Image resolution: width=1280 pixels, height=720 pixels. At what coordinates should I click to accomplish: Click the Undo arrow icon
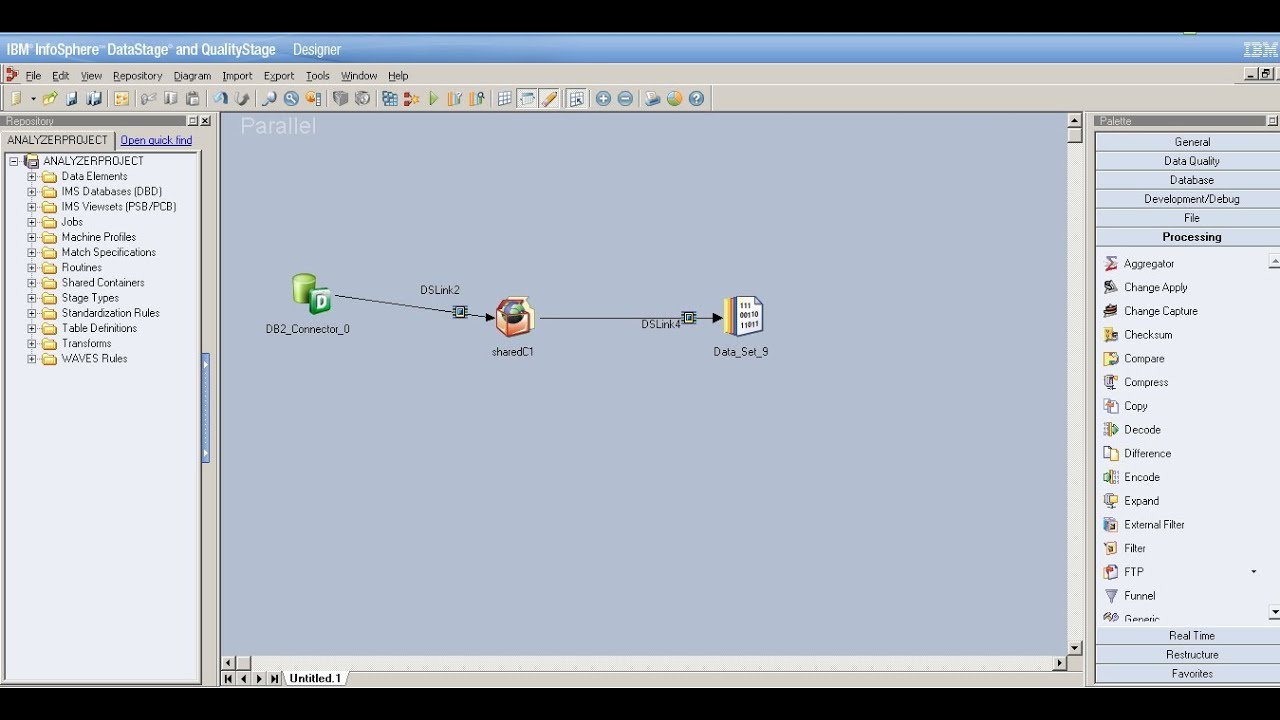220,99
